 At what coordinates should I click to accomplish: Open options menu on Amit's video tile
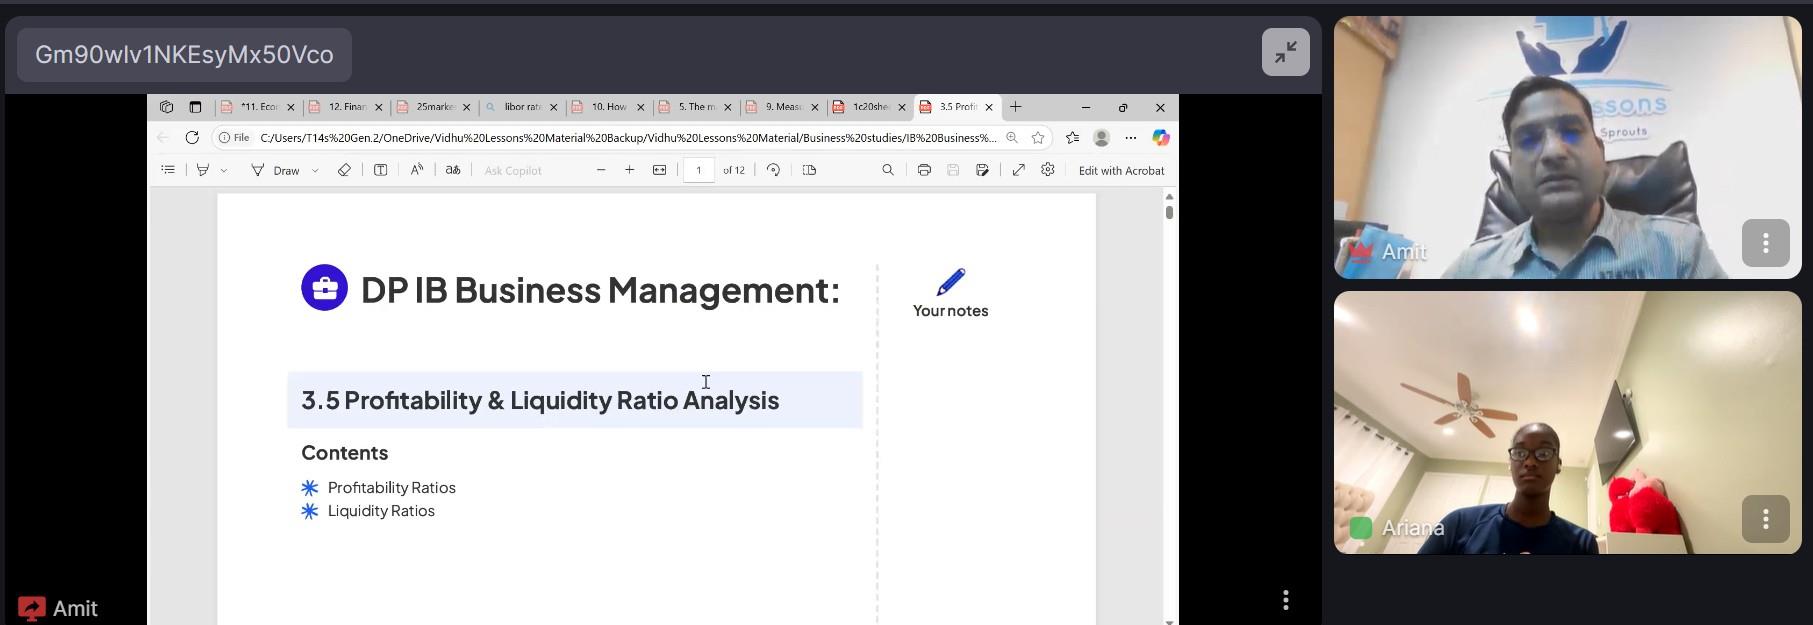[x=1765, y=243]
